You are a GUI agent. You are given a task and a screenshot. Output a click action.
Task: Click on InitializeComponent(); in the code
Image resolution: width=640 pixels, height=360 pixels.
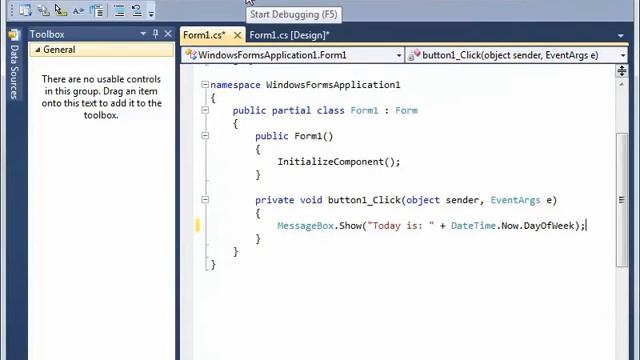click(339, 162)
